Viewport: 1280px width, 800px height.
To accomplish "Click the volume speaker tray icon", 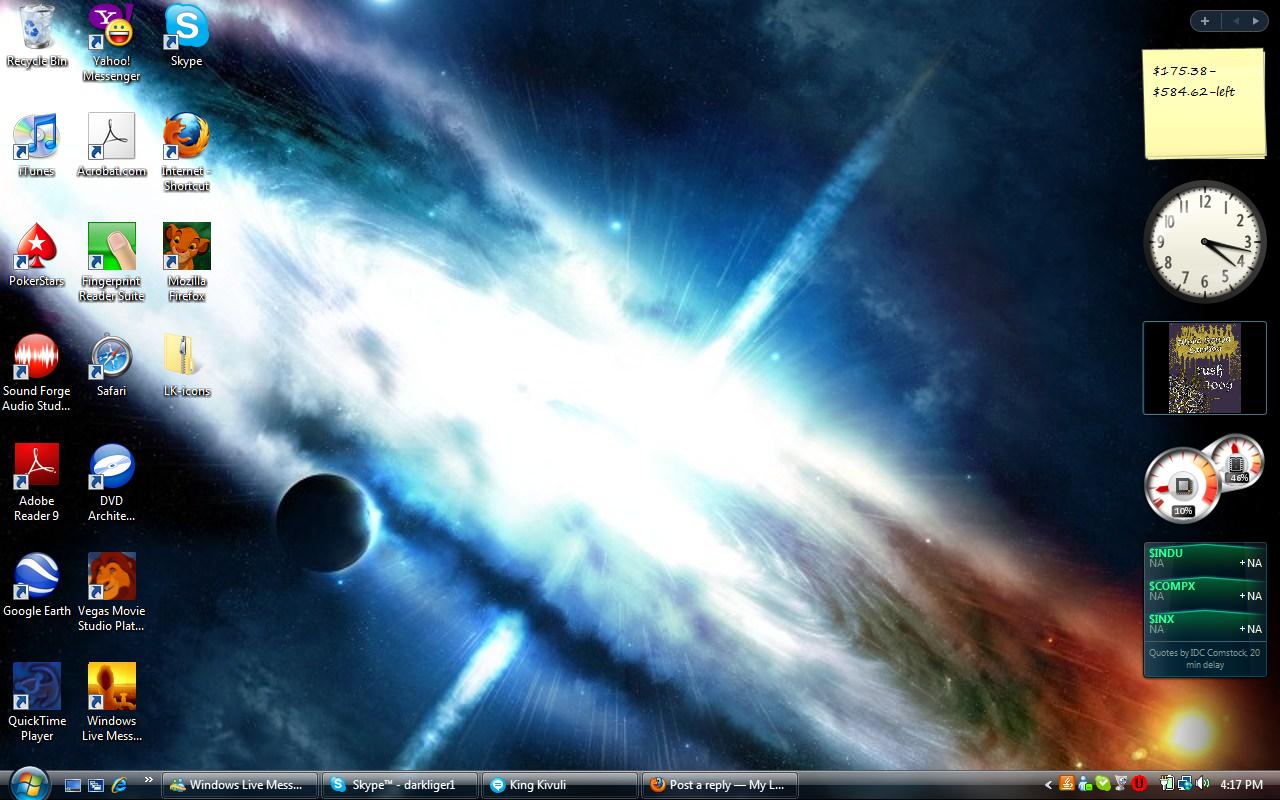I will click(x=1202, y=785).
